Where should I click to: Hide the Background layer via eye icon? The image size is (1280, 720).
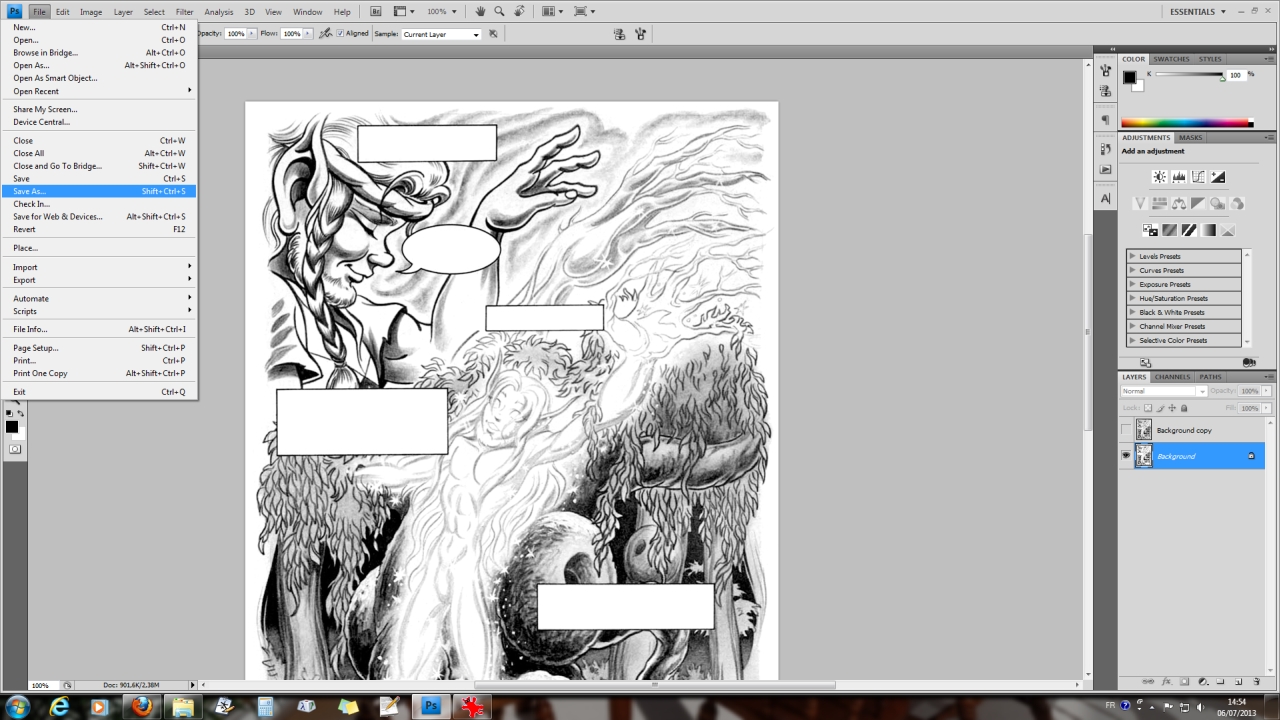1126,456
